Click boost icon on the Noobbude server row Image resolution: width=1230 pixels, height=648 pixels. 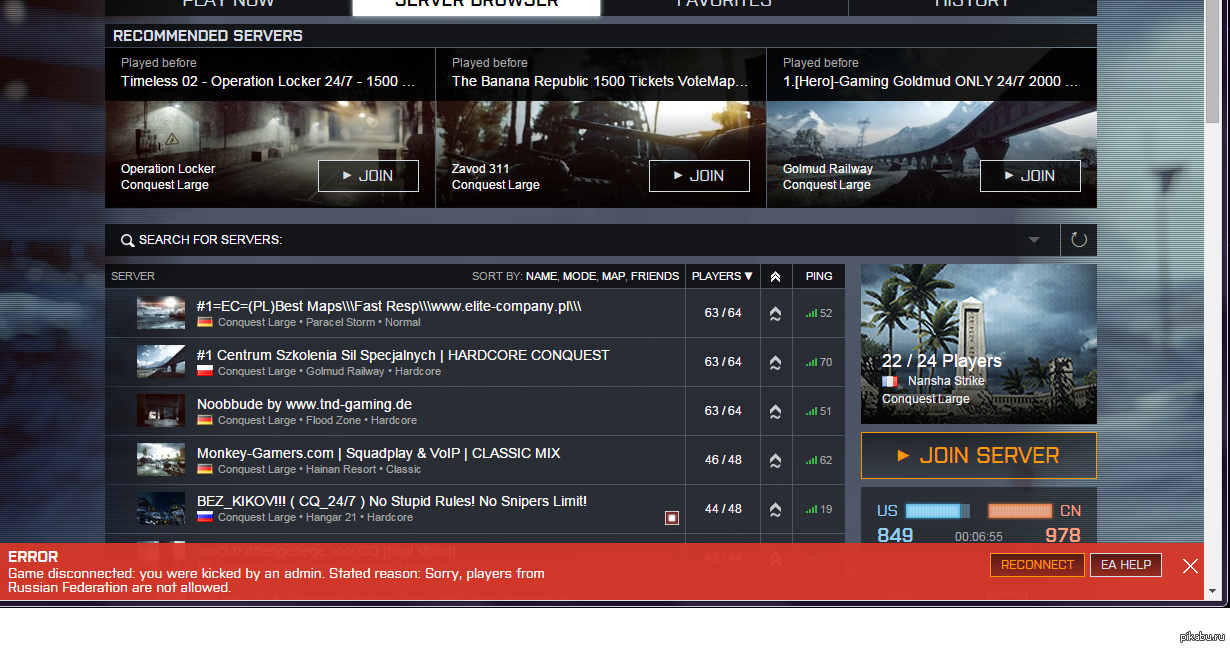776,411
